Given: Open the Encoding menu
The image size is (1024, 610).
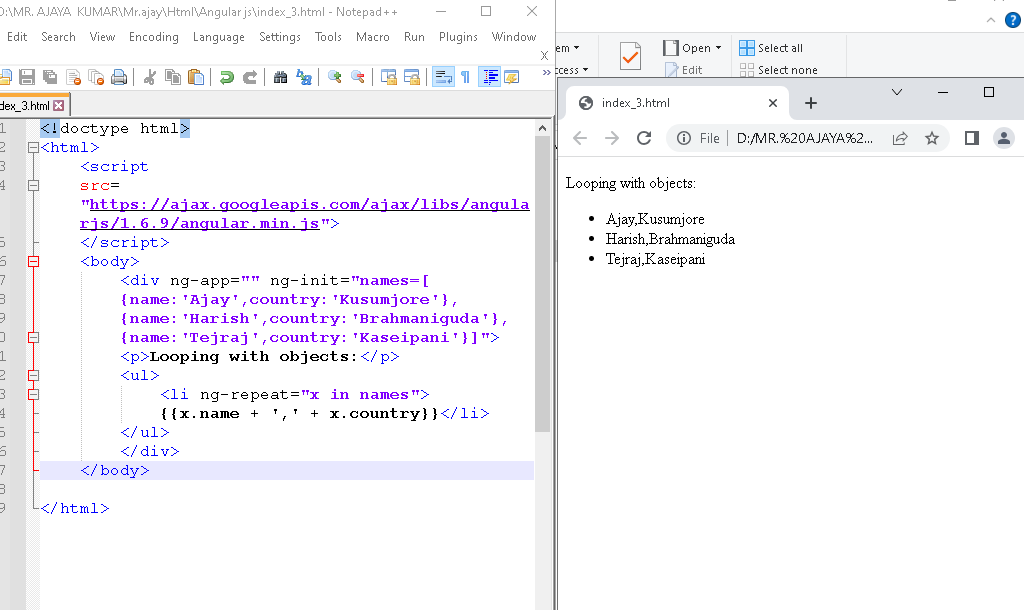Looking at the screenshot, I should pos(153,37).
